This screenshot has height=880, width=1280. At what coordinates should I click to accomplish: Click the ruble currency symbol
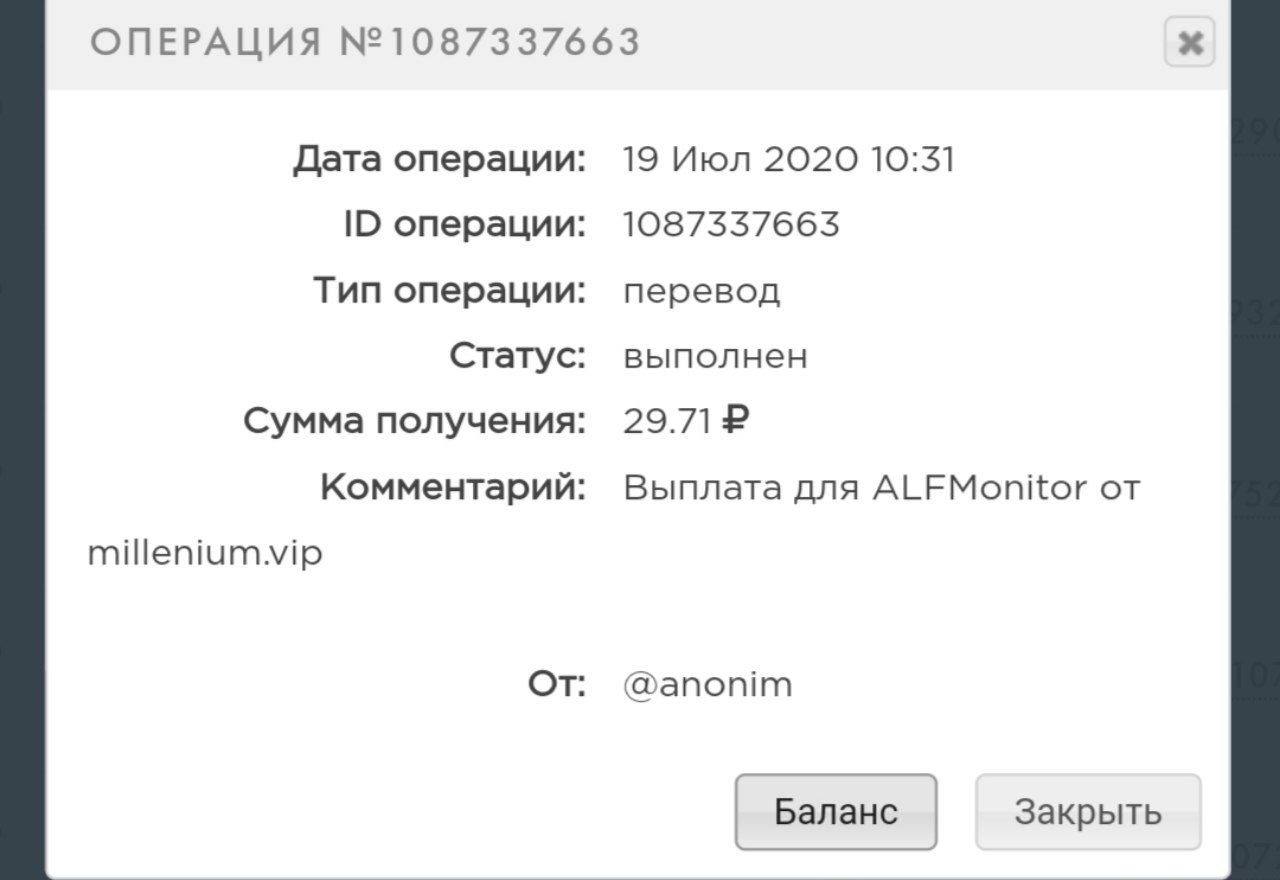[x=735, y=421]
